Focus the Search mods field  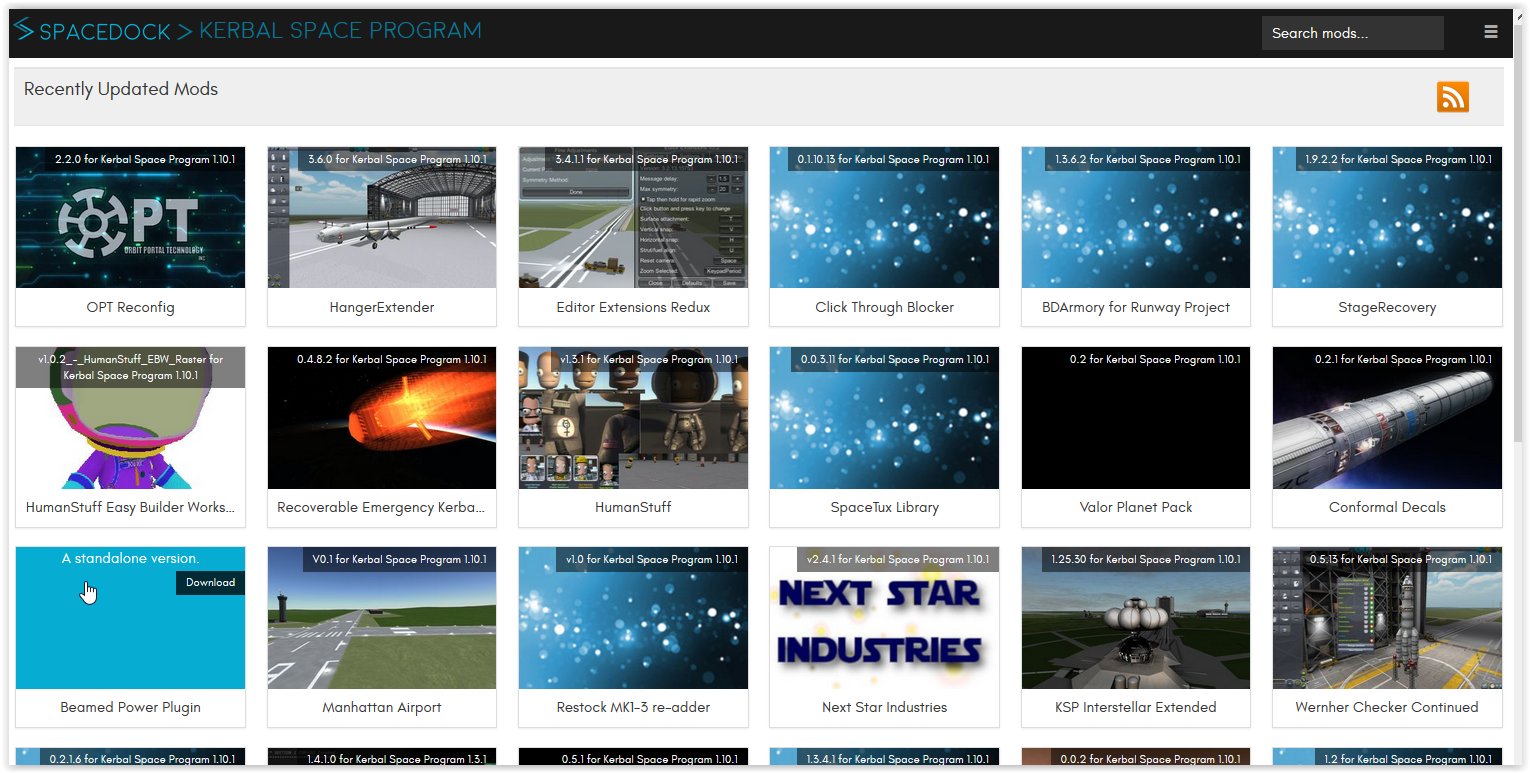point(1352,33)
